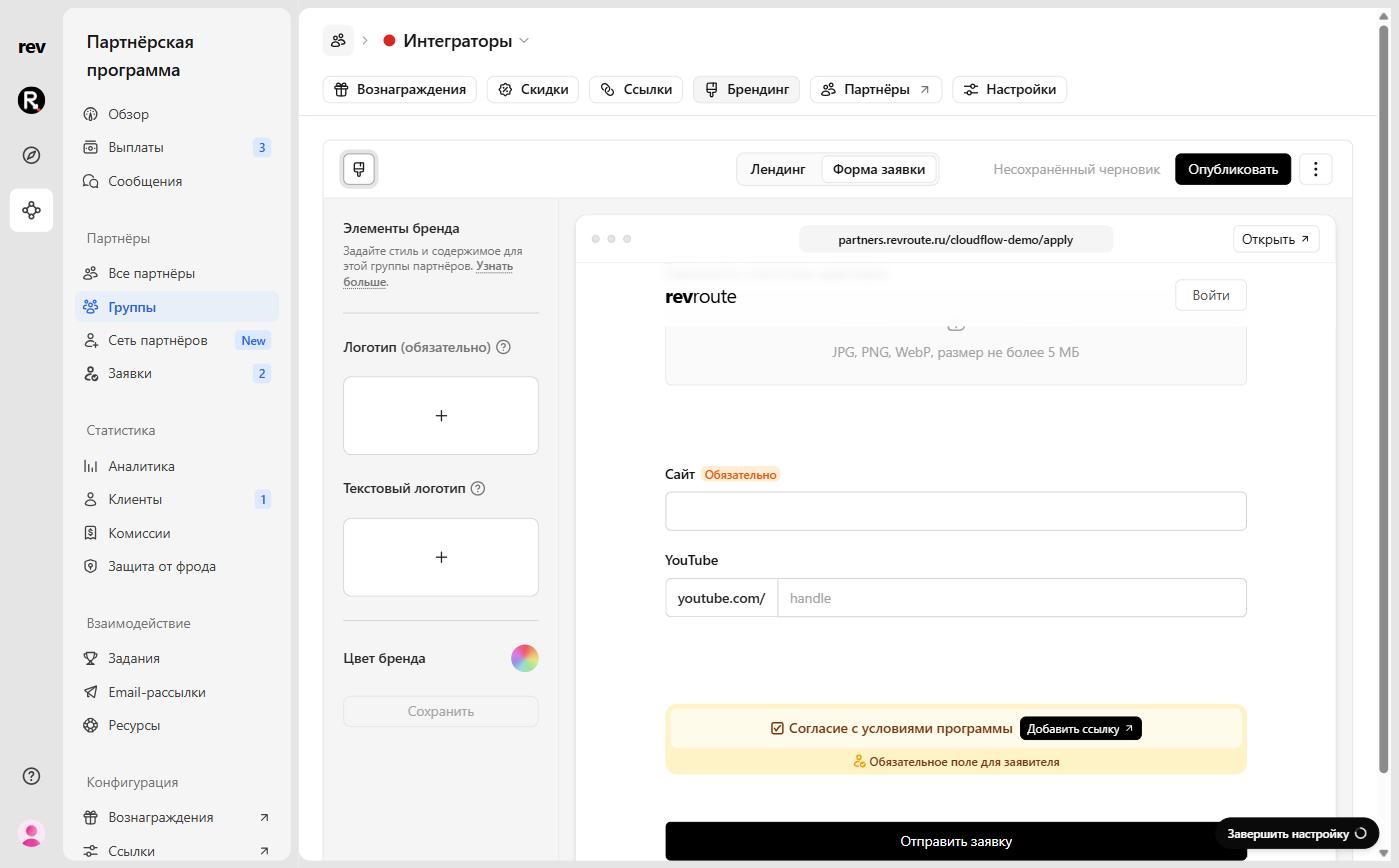The height and width of the screenshot is (868, 1399).
Task: Open the Настройки tab
Action: click(x=1009, y=89)
